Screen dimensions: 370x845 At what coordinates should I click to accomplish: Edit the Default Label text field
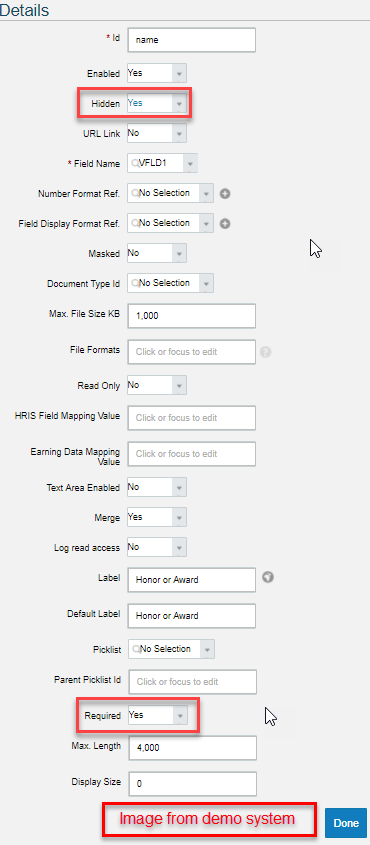191,616
